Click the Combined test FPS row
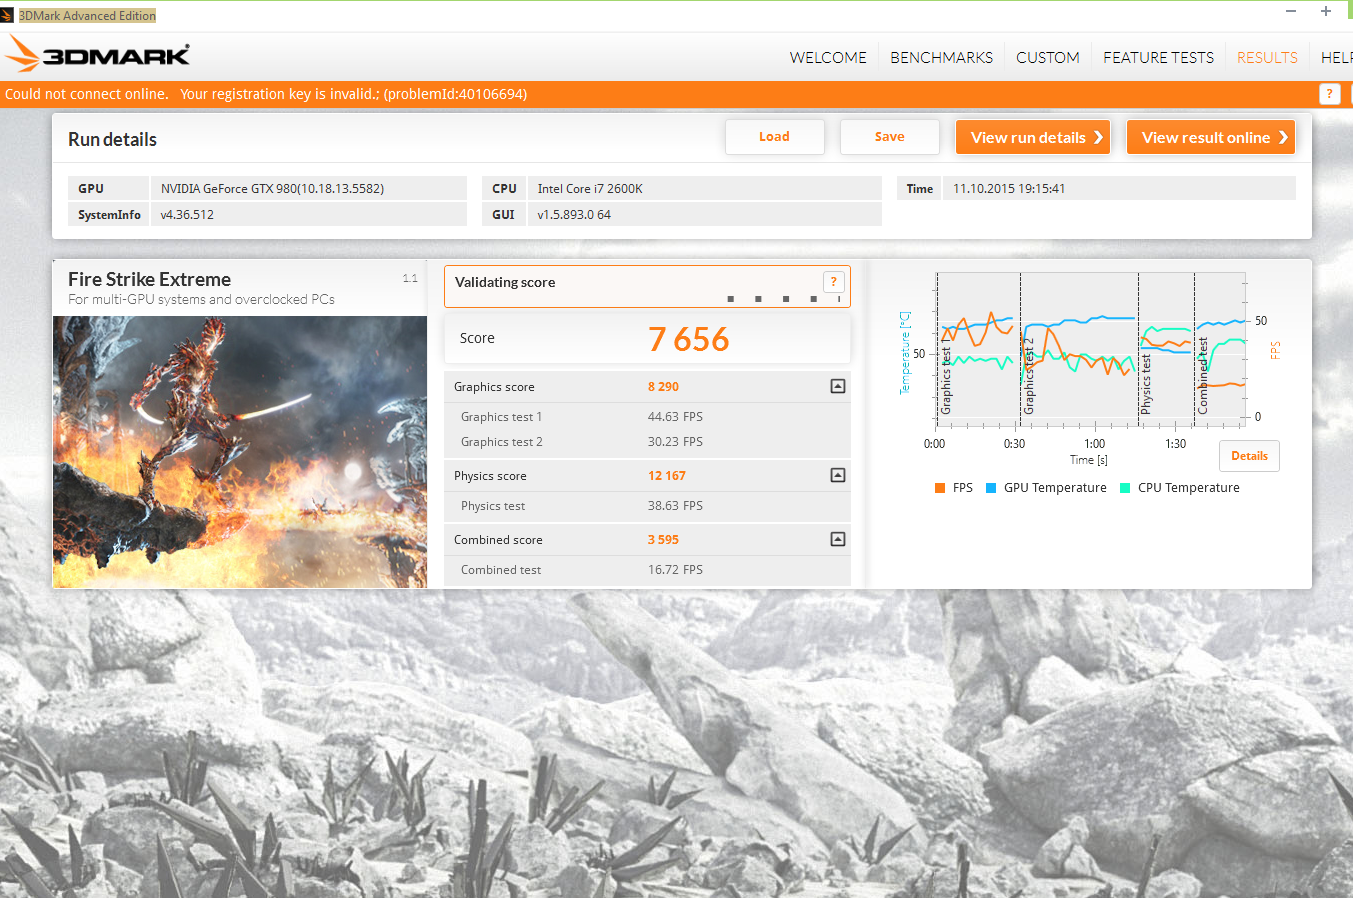Screen dimensions: 1353x898 (x=647, y=570)
